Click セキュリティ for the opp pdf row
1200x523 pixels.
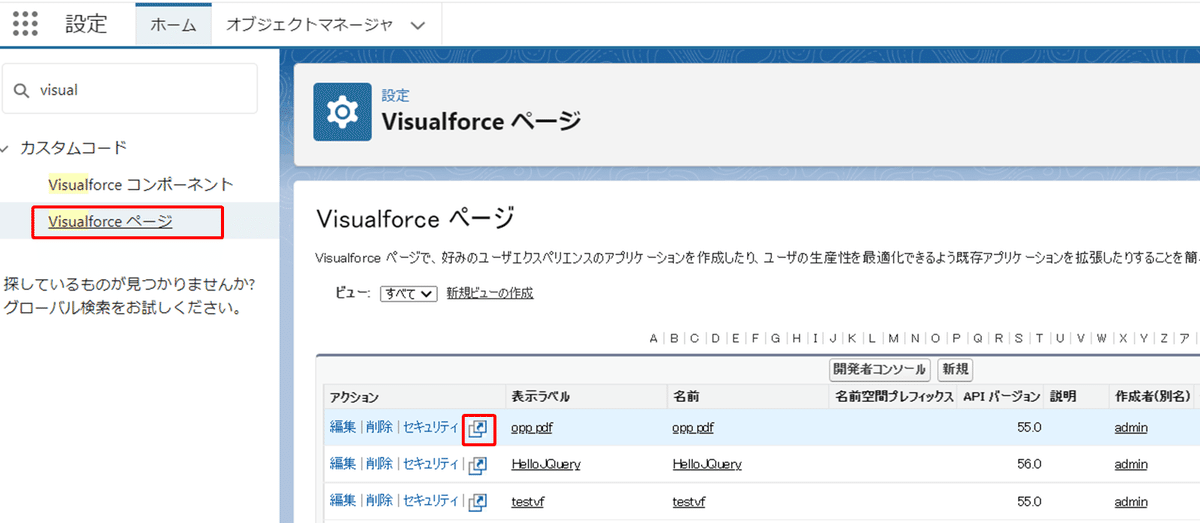430,427
